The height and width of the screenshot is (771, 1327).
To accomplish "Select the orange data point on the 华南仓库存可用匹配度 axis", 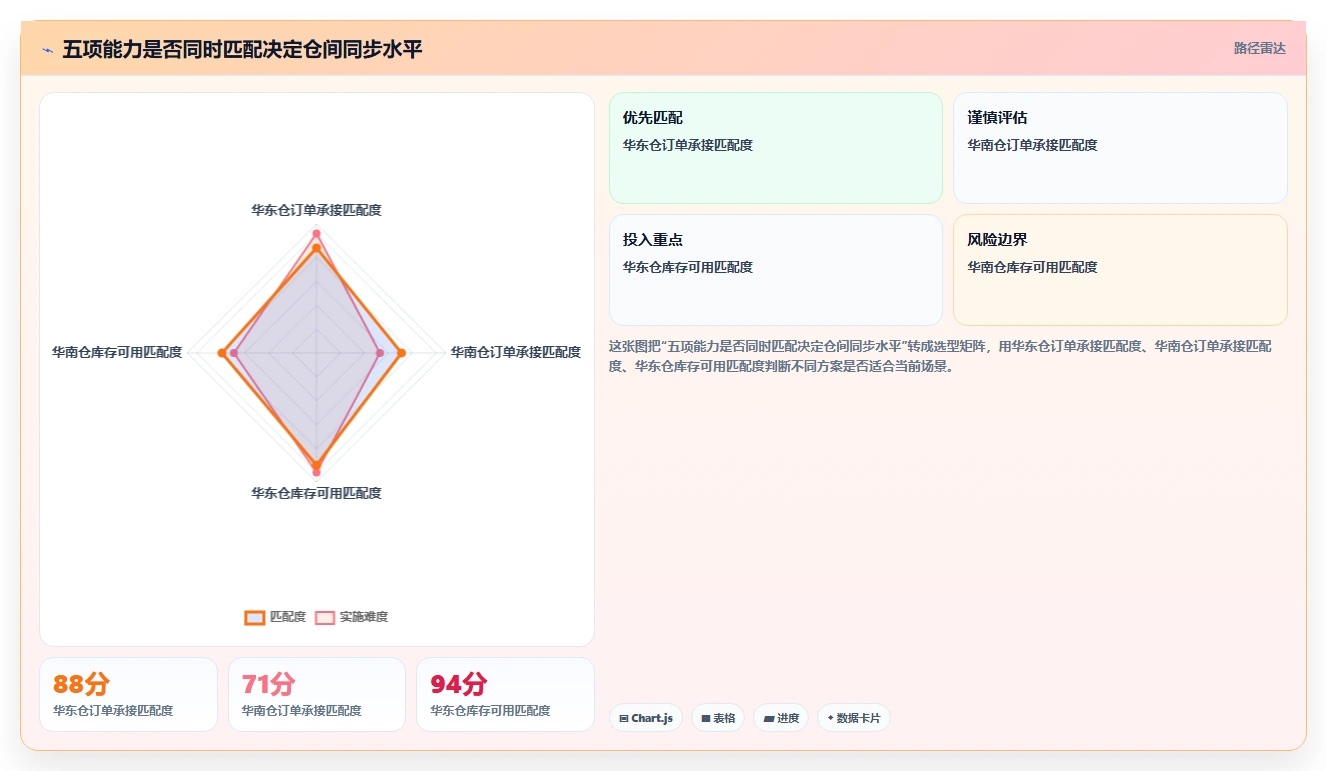I will [x=221, y=352].
